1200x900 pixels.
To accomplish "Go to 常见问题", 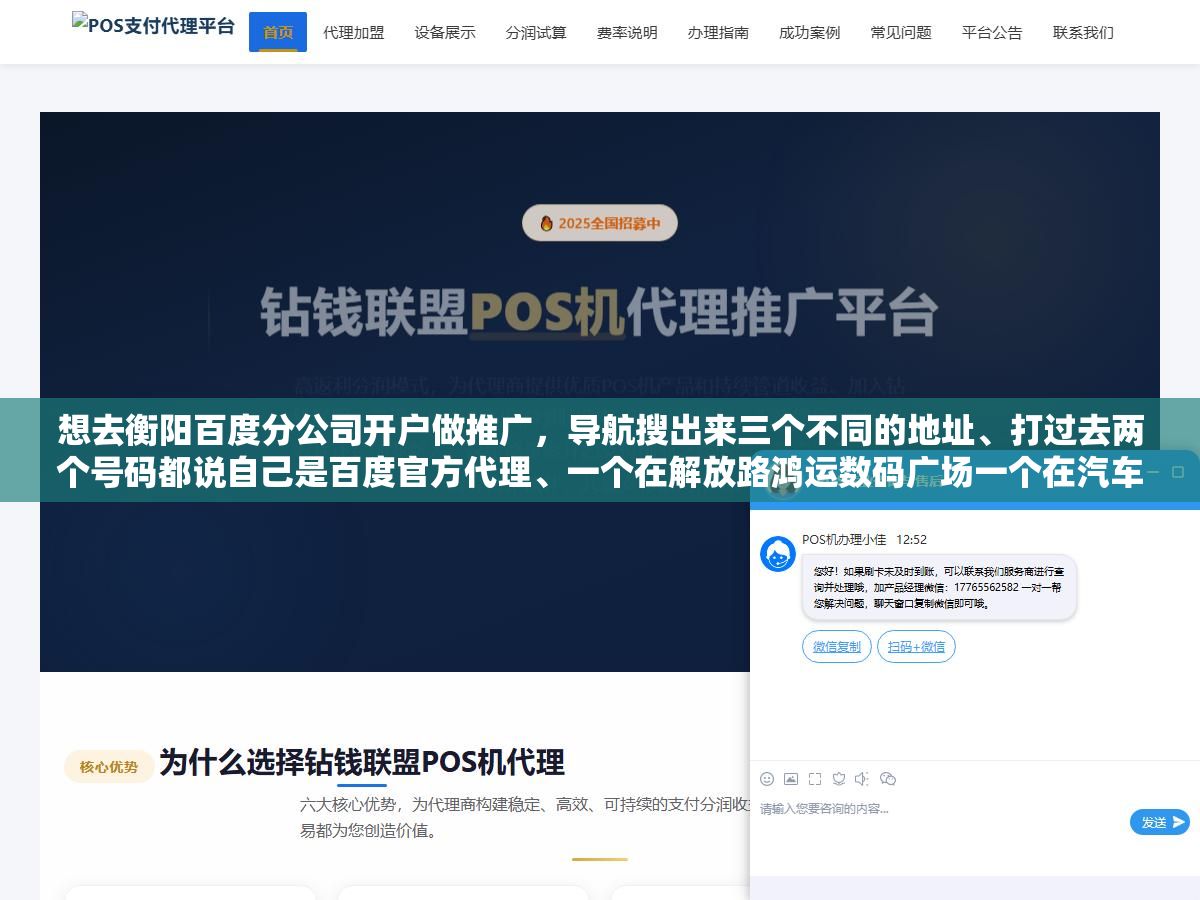I will [x=901, y=32].
